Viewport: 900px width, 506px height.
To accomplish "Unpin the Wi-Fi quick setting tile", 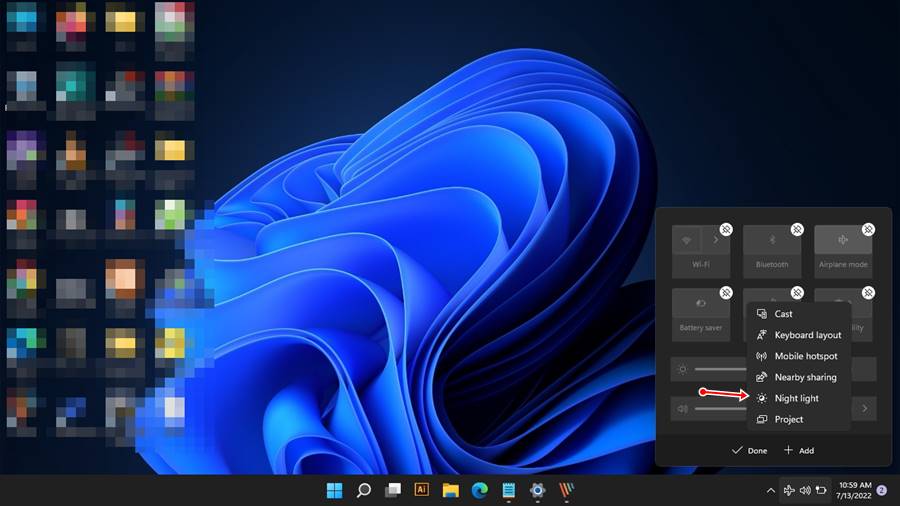I will pos(726,229).
